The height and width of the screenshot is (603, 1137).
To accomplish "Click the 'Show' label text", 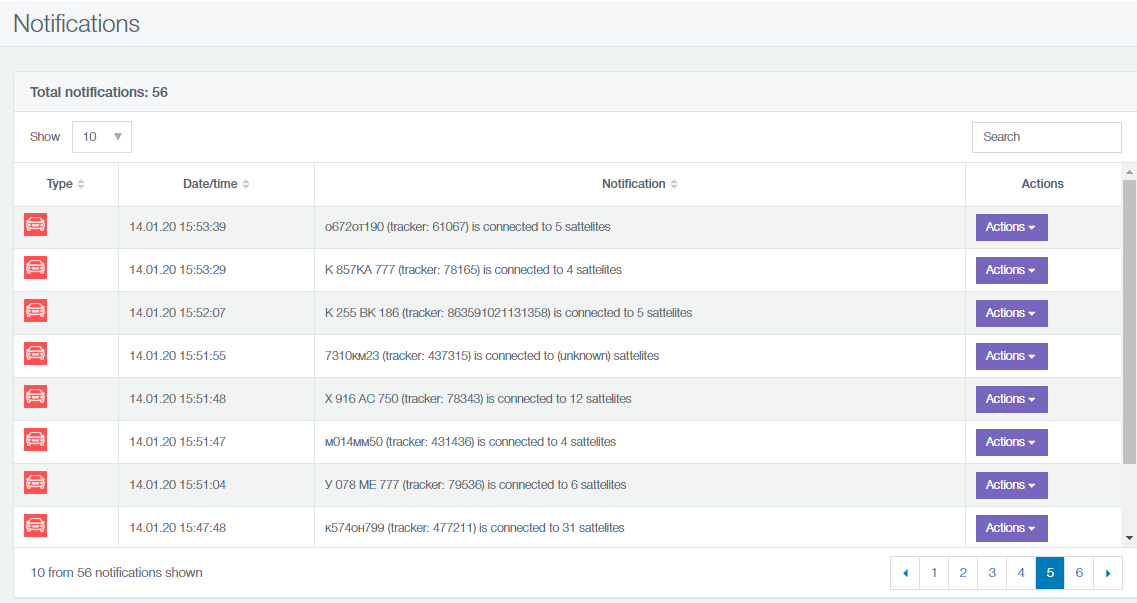I will point(45,137).
